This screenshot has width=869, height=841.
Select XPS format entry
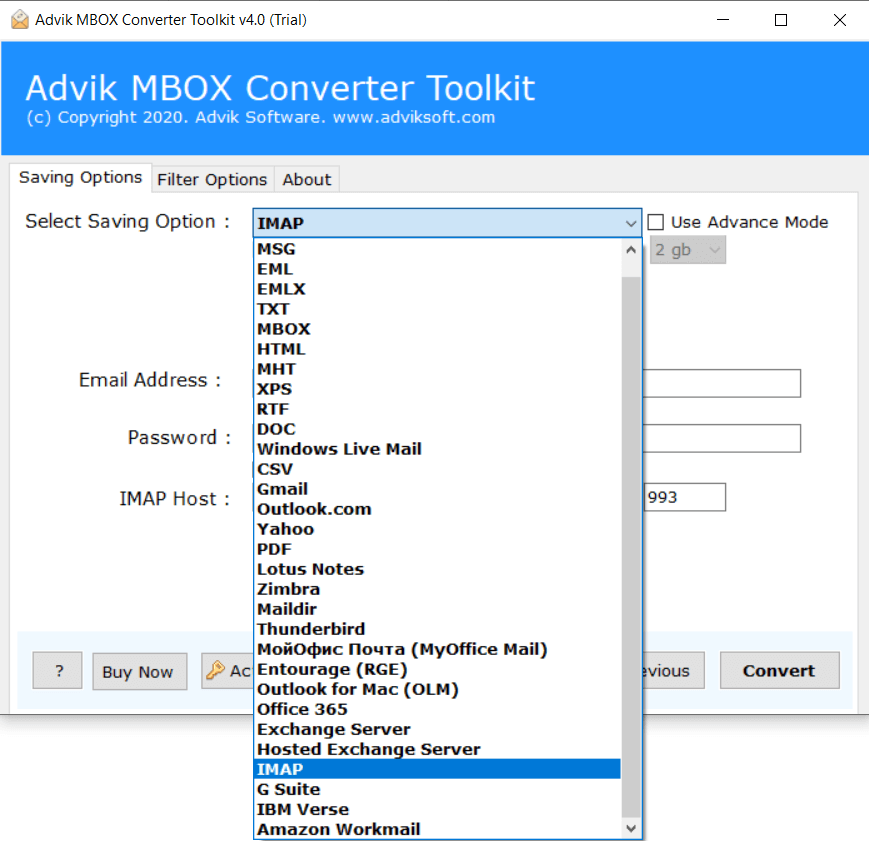(x=438, y=389)
